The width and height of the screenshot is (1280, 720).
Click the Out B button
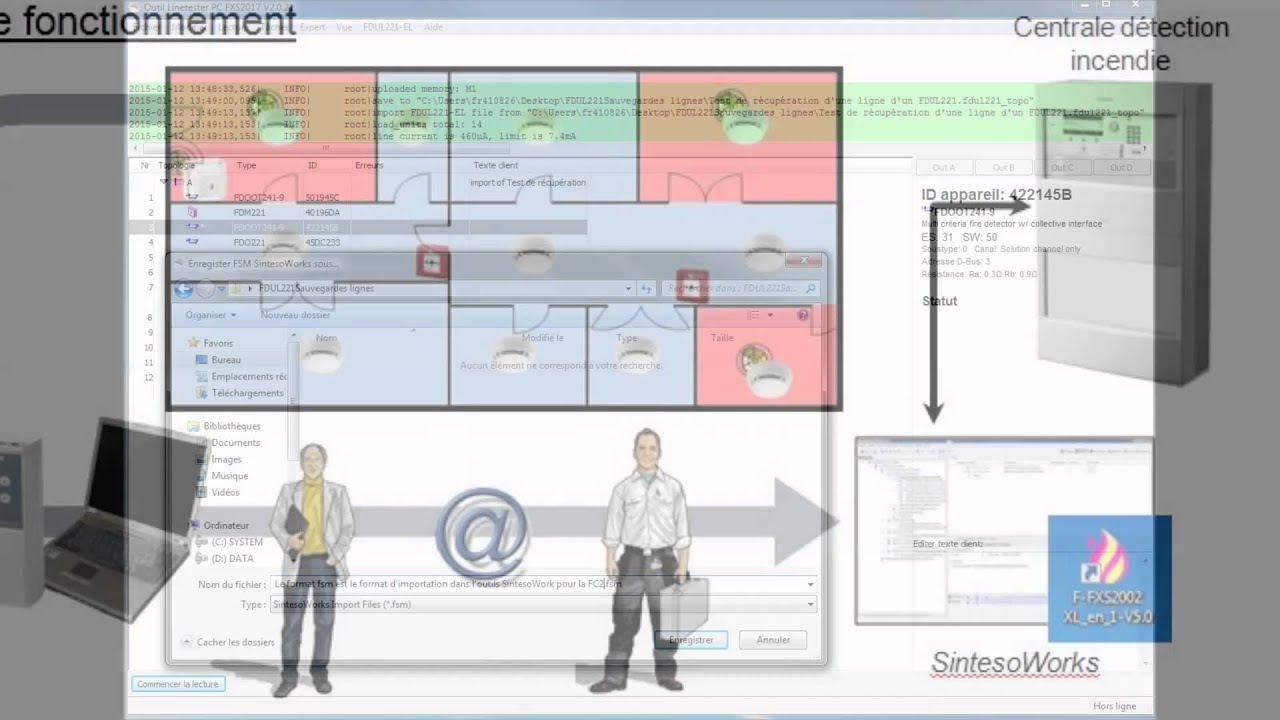point(1003,167)
